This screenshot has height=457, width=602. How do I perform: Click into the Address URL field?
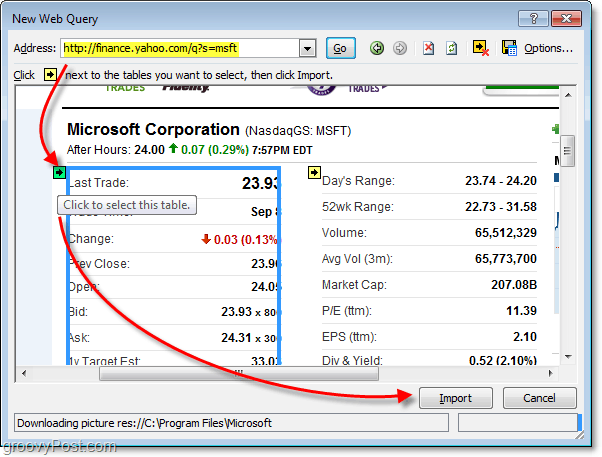tap(180, 48)
